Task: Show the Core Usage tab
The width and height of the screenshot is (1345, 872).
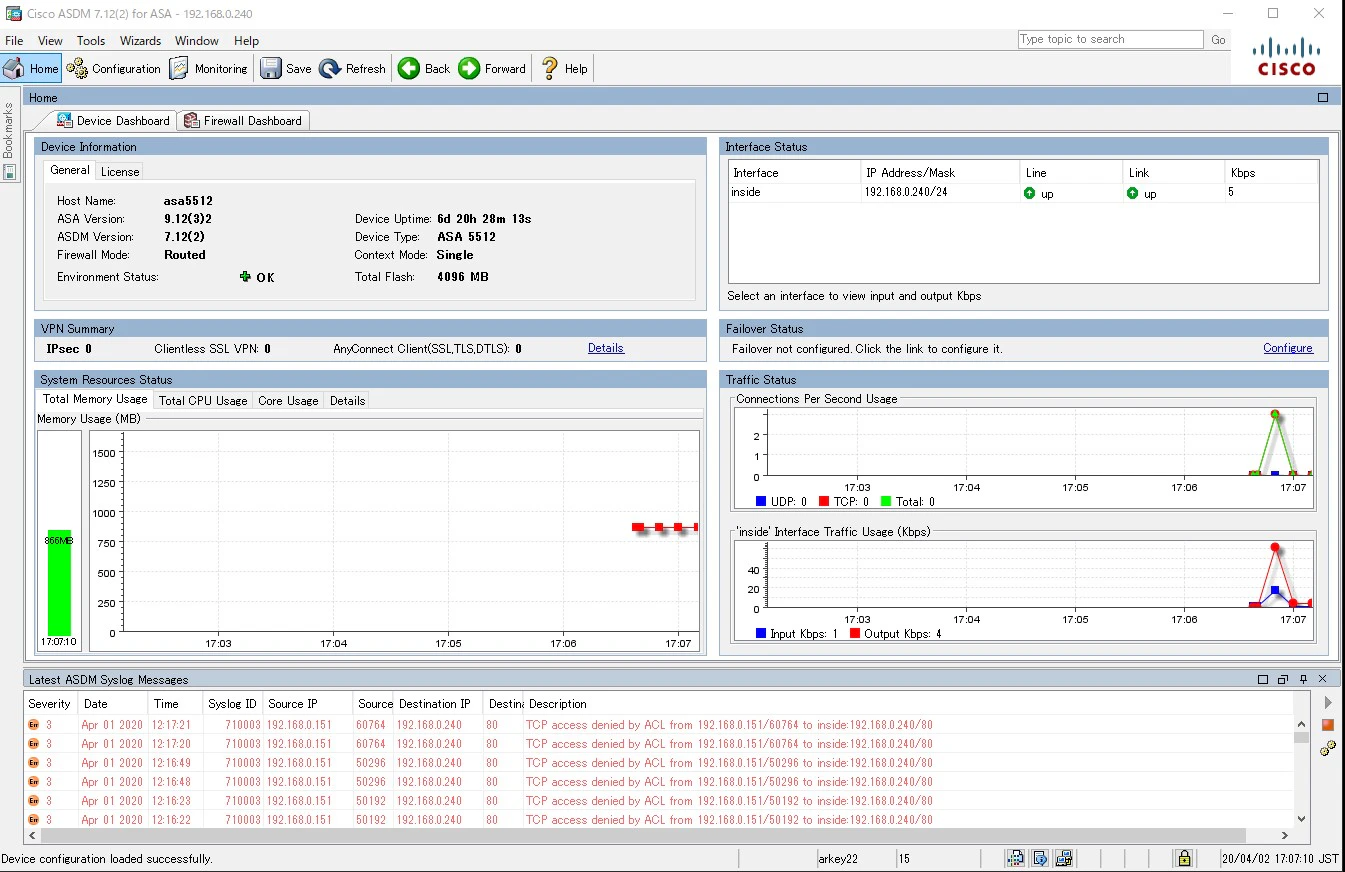Action: (x=288, y=401)
